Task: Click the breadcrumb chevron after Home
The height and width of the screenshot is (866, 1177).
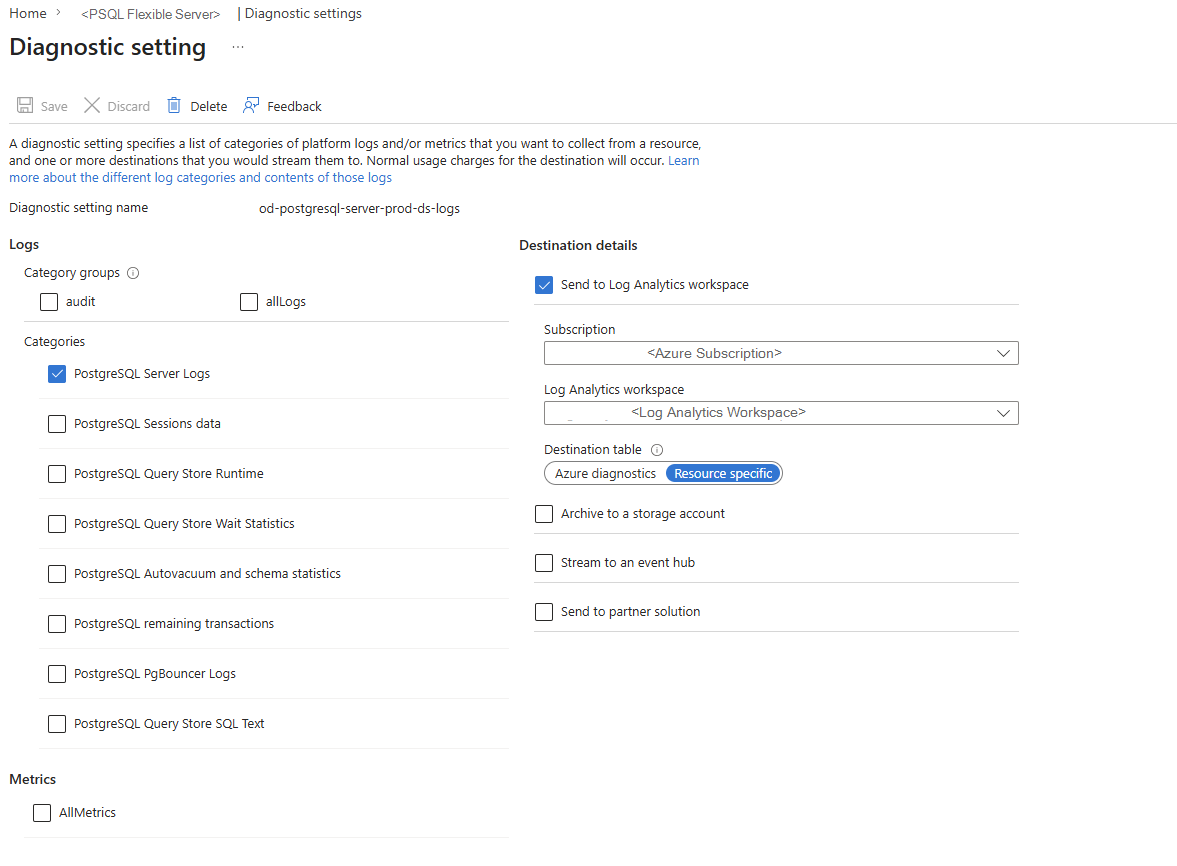Action: (x=58, y=13)
